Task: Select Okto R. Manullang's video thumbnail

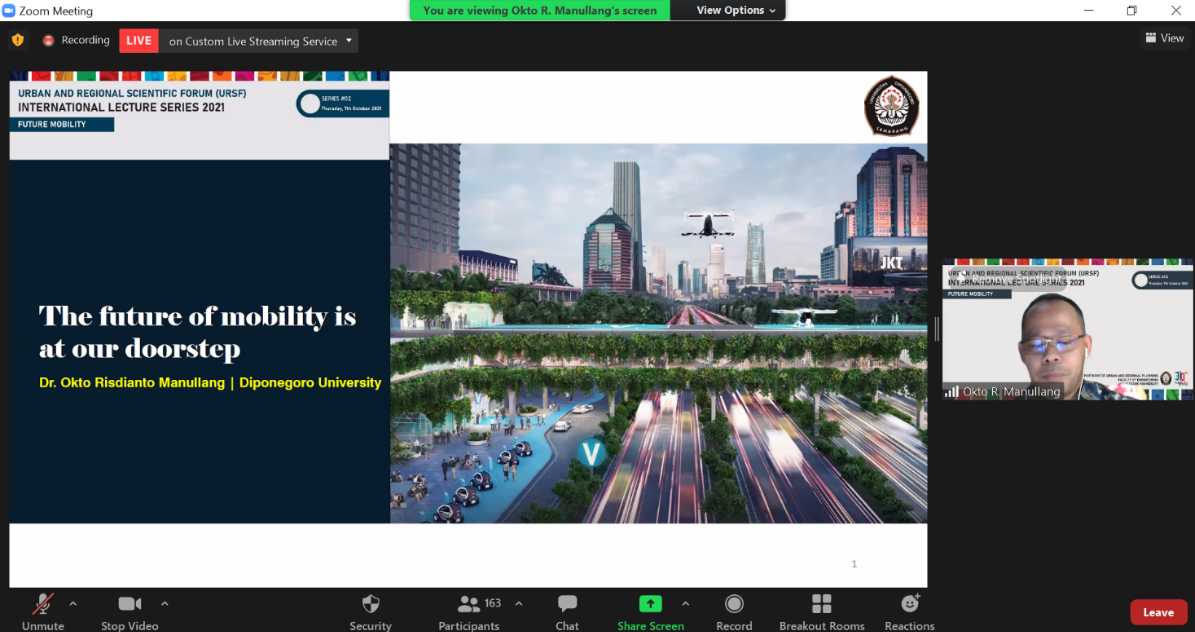Action: 1067,329
